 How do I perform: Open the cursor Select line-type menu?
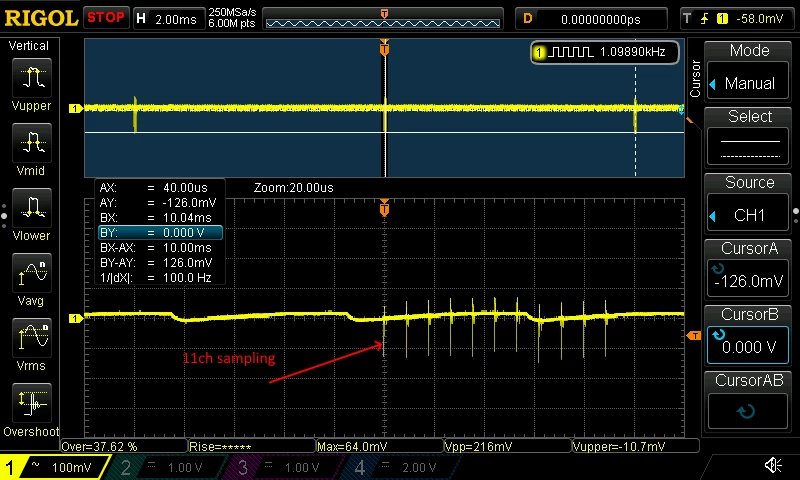click(747, 148)
